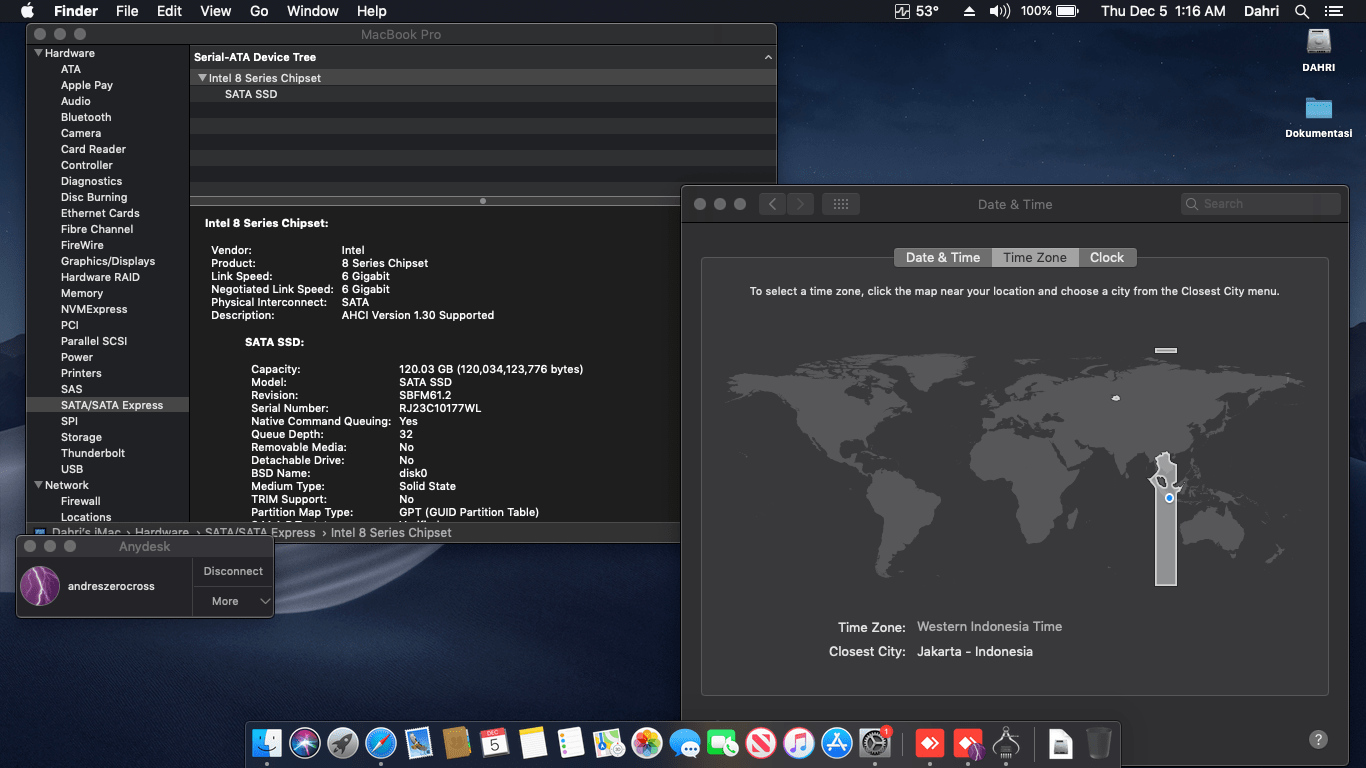Open the More dropdown in AnyDesk

pyautogui.click(x=233, y=601)
